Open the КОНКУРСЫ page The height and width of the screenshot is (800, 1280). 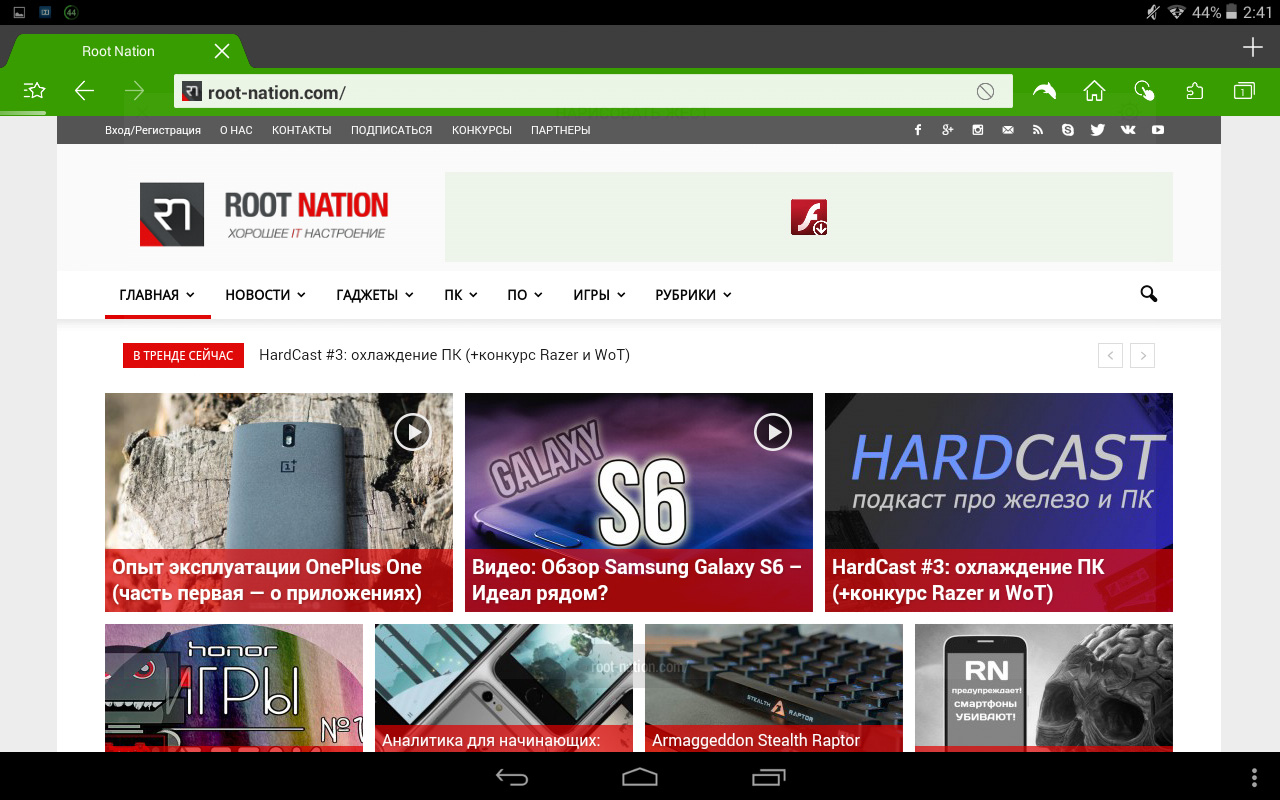481,130
